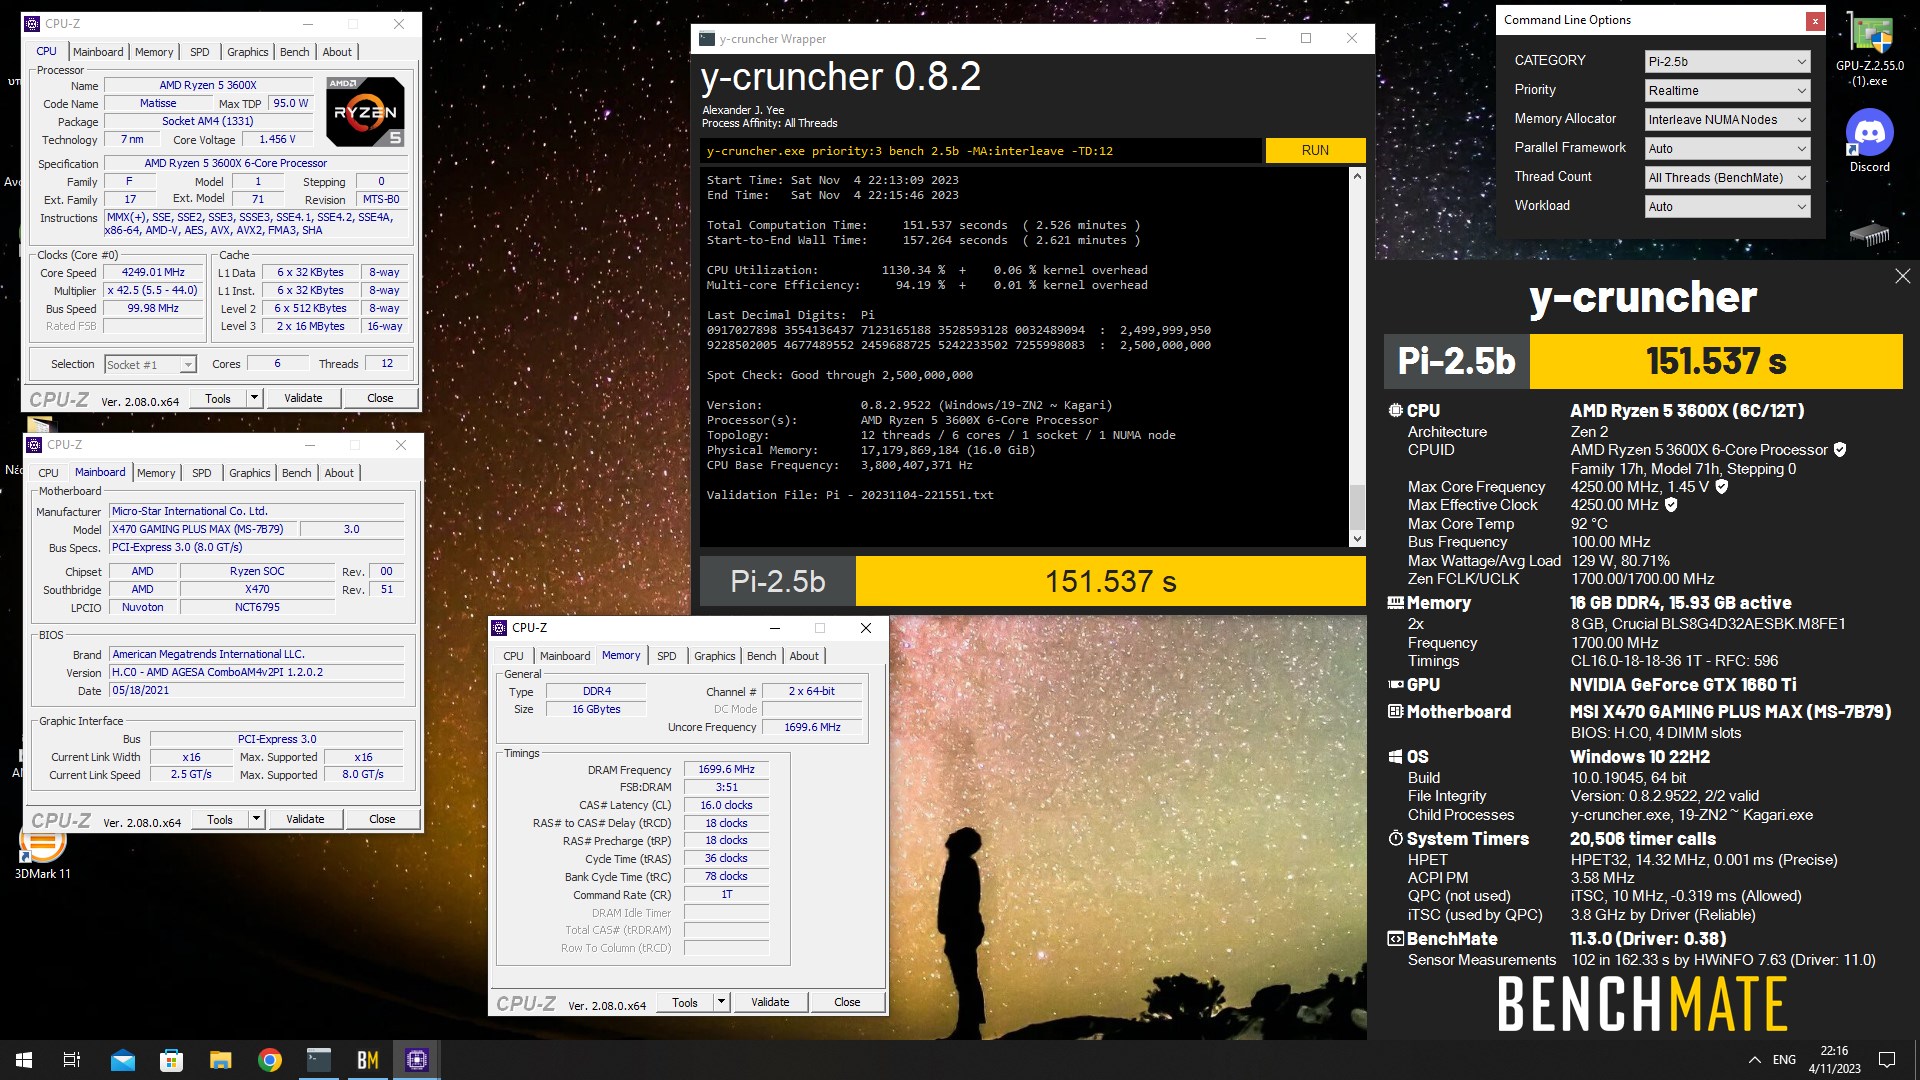This screenshot has height=1080, width=1920.
Task: Open Socket #1 selection dropdown in CPU-Z
Action: (x=150, y=365)
